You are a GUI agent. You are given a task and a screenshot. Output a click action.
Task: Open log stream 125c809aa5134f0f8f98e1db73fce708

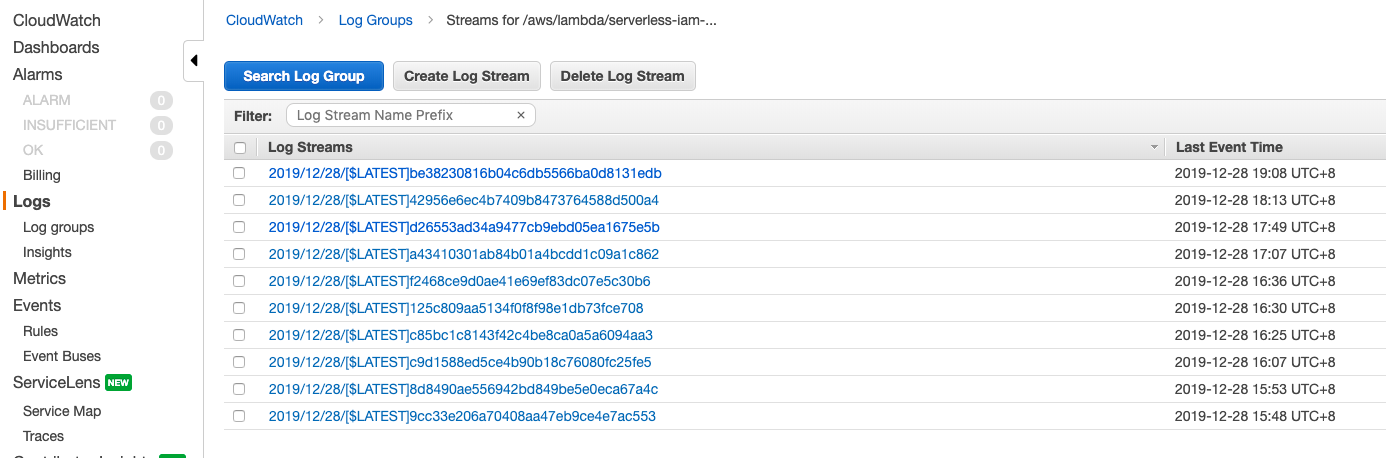pos(456,308)
